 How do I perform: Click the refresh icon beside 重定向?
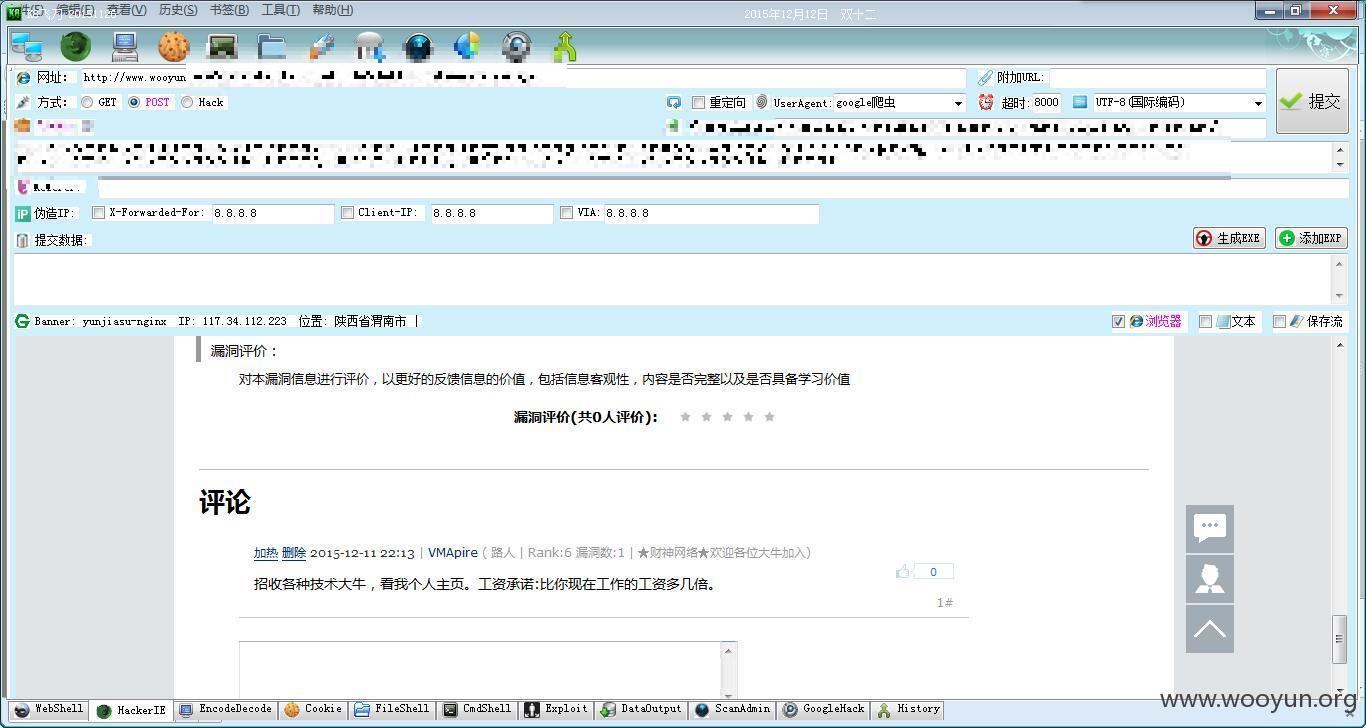(674, 102)
